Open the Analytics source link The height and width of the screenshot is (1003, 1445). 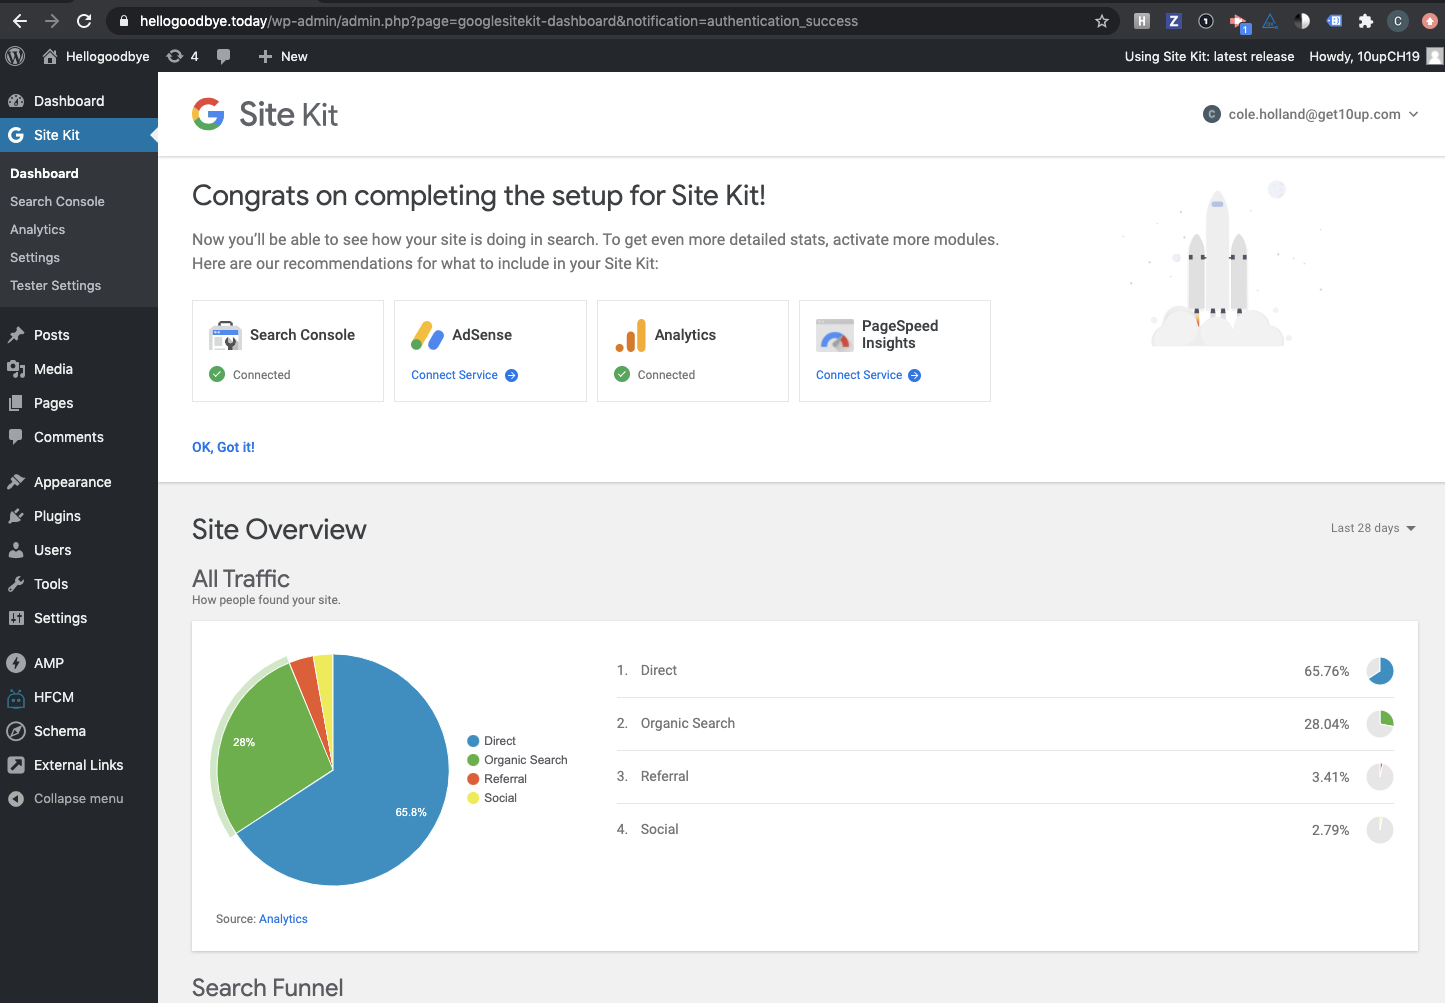coord(283,919)
